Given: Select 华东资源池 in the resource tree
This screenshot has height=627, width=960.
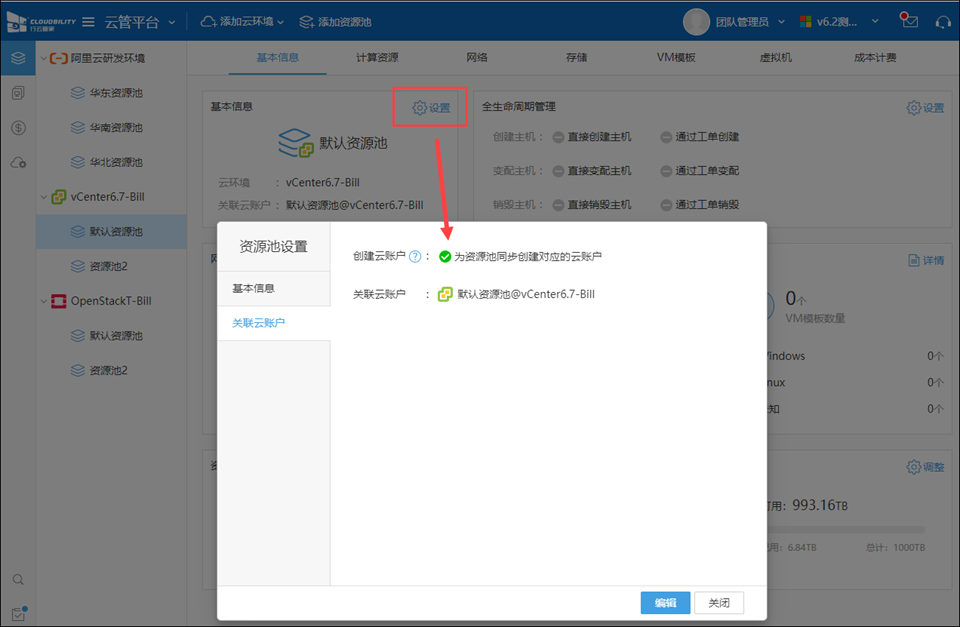Looking at the screenshot, I should (x=115, y=93).
